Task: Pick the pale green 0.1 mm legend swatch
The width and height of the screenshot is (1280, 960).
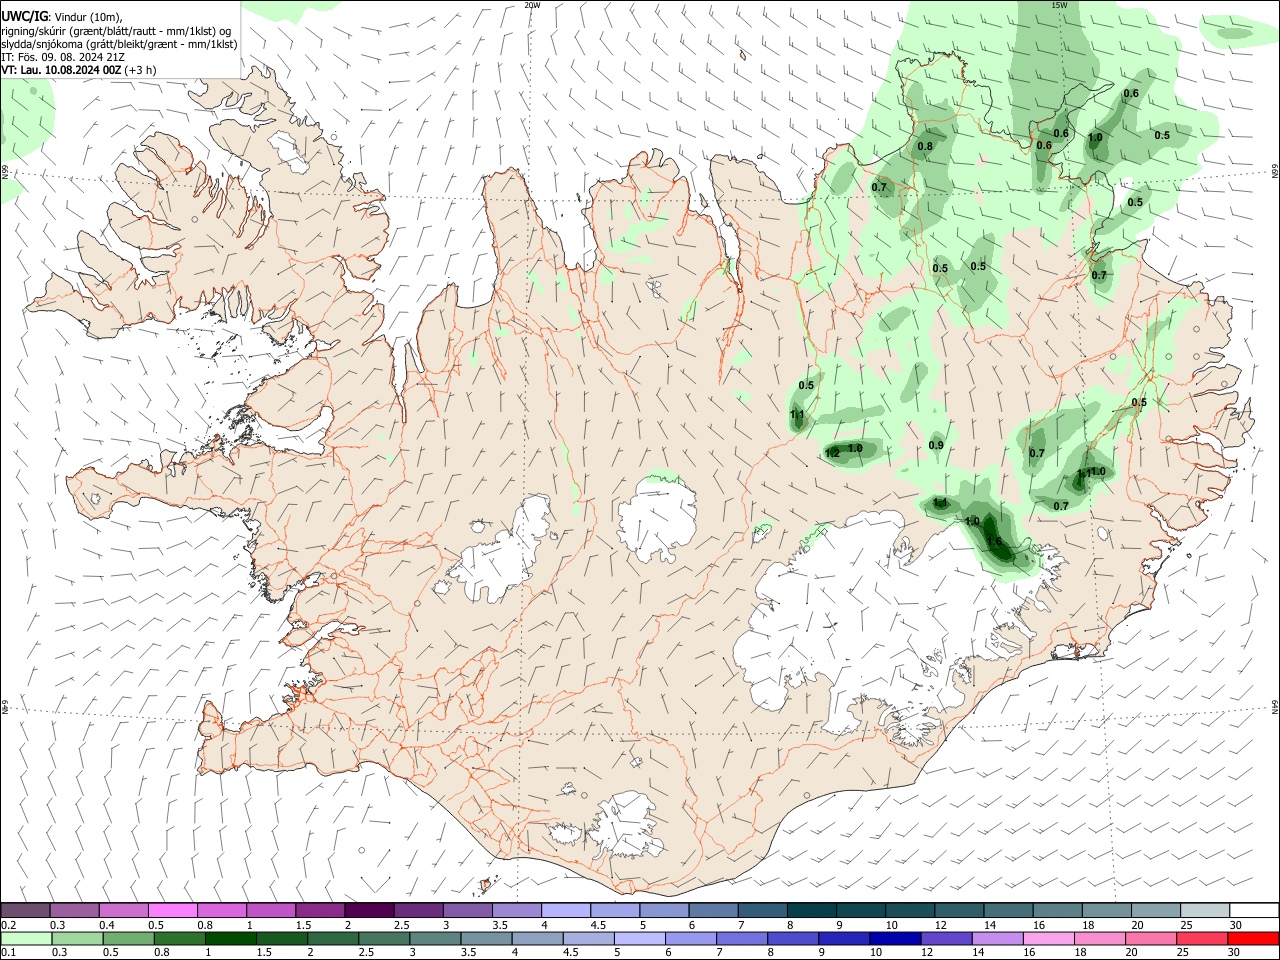Action: [26, 938]
